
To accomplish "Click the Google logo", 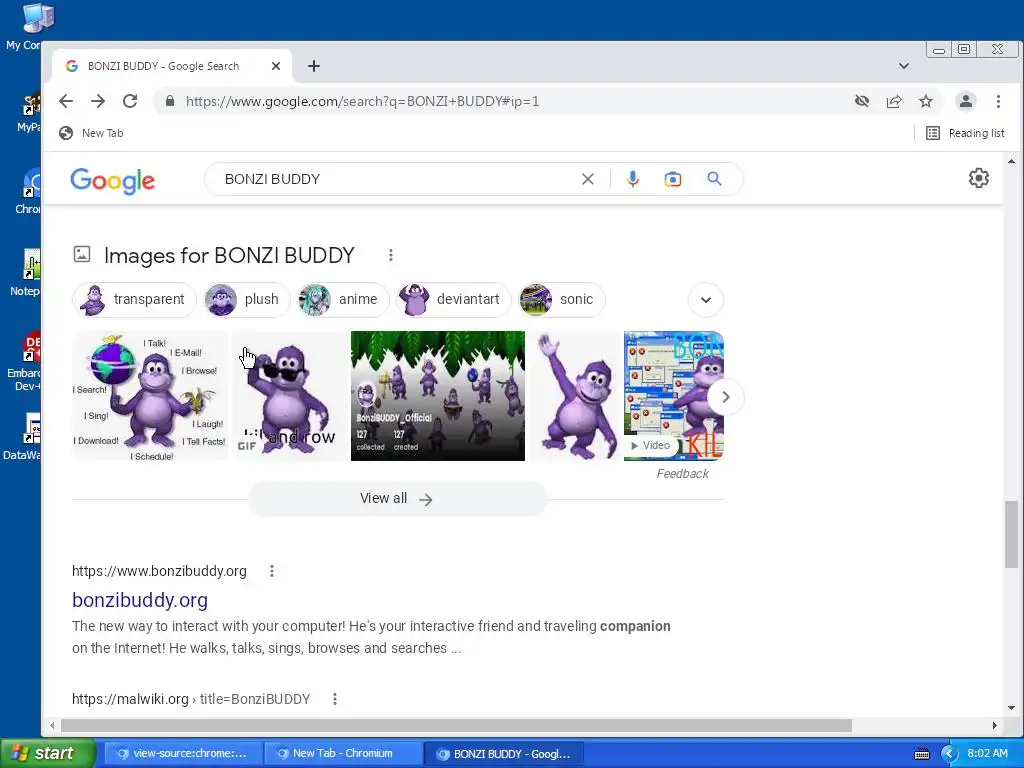I will 112,181.
